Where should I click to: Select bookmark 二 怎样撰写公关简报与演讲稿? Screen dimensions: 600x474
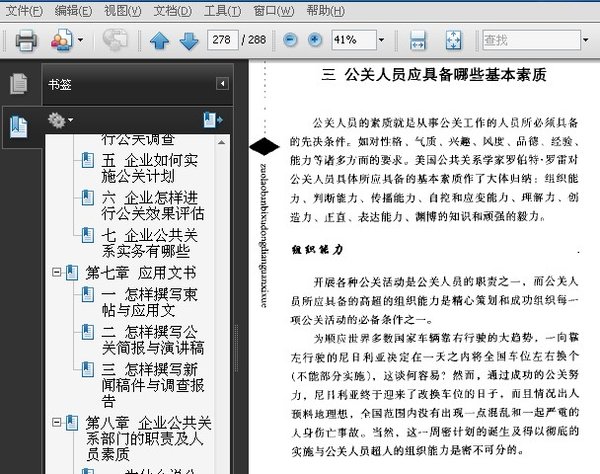[153, 340]
